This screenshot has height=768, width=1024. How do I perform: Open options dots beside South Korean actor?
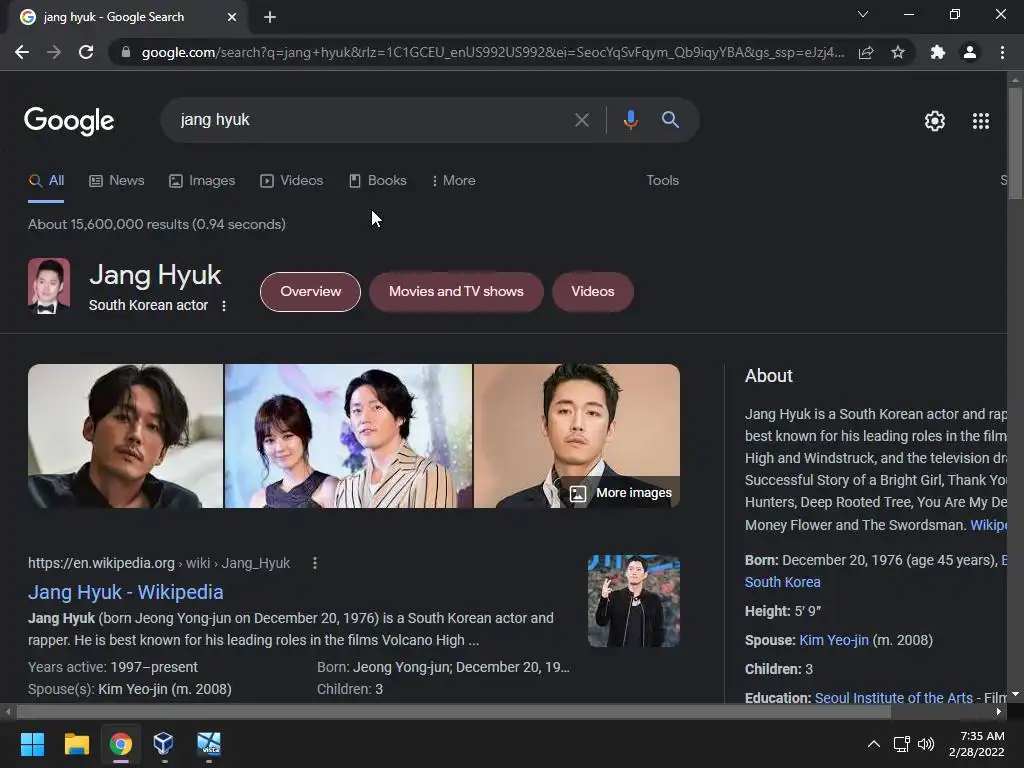[x=224, y=306]
